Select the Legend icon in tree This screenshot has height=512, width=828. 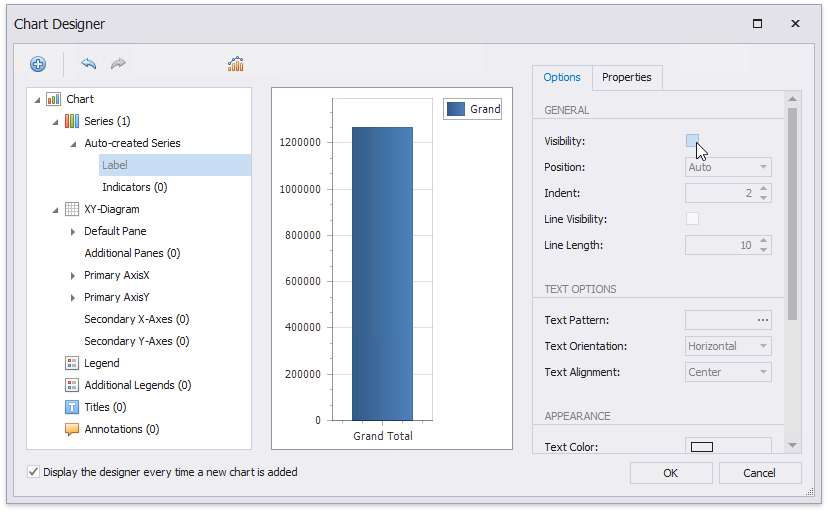(x=72, y=363)
